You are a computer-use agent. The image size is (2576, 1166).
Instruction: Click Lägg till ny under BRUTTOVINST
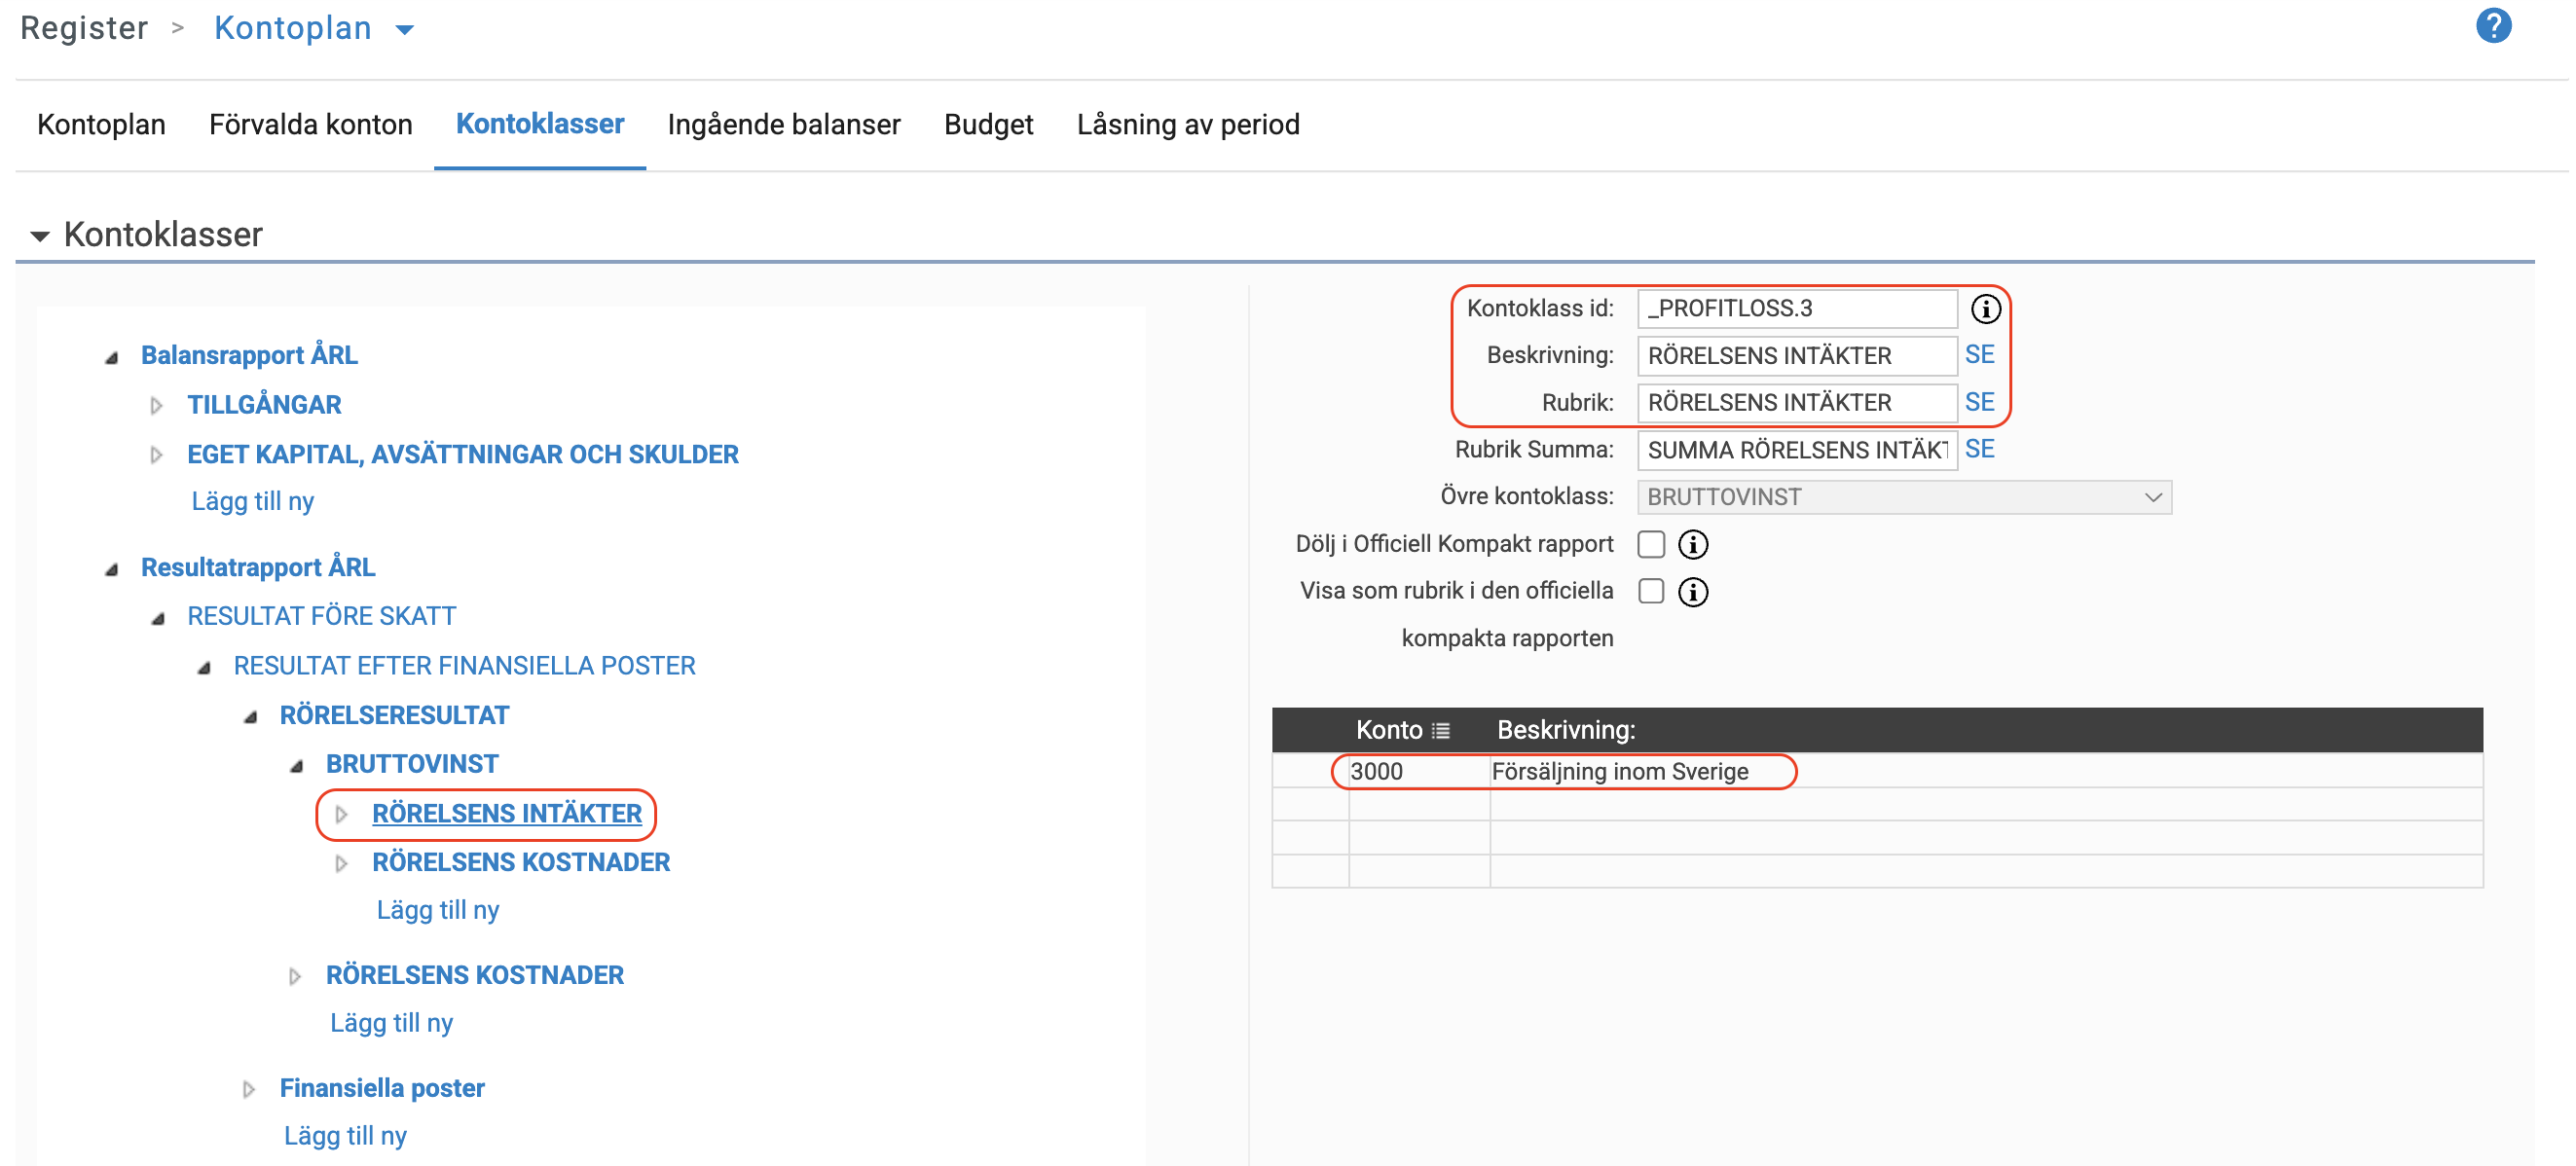pyautogui.click(x=438, y=911)
